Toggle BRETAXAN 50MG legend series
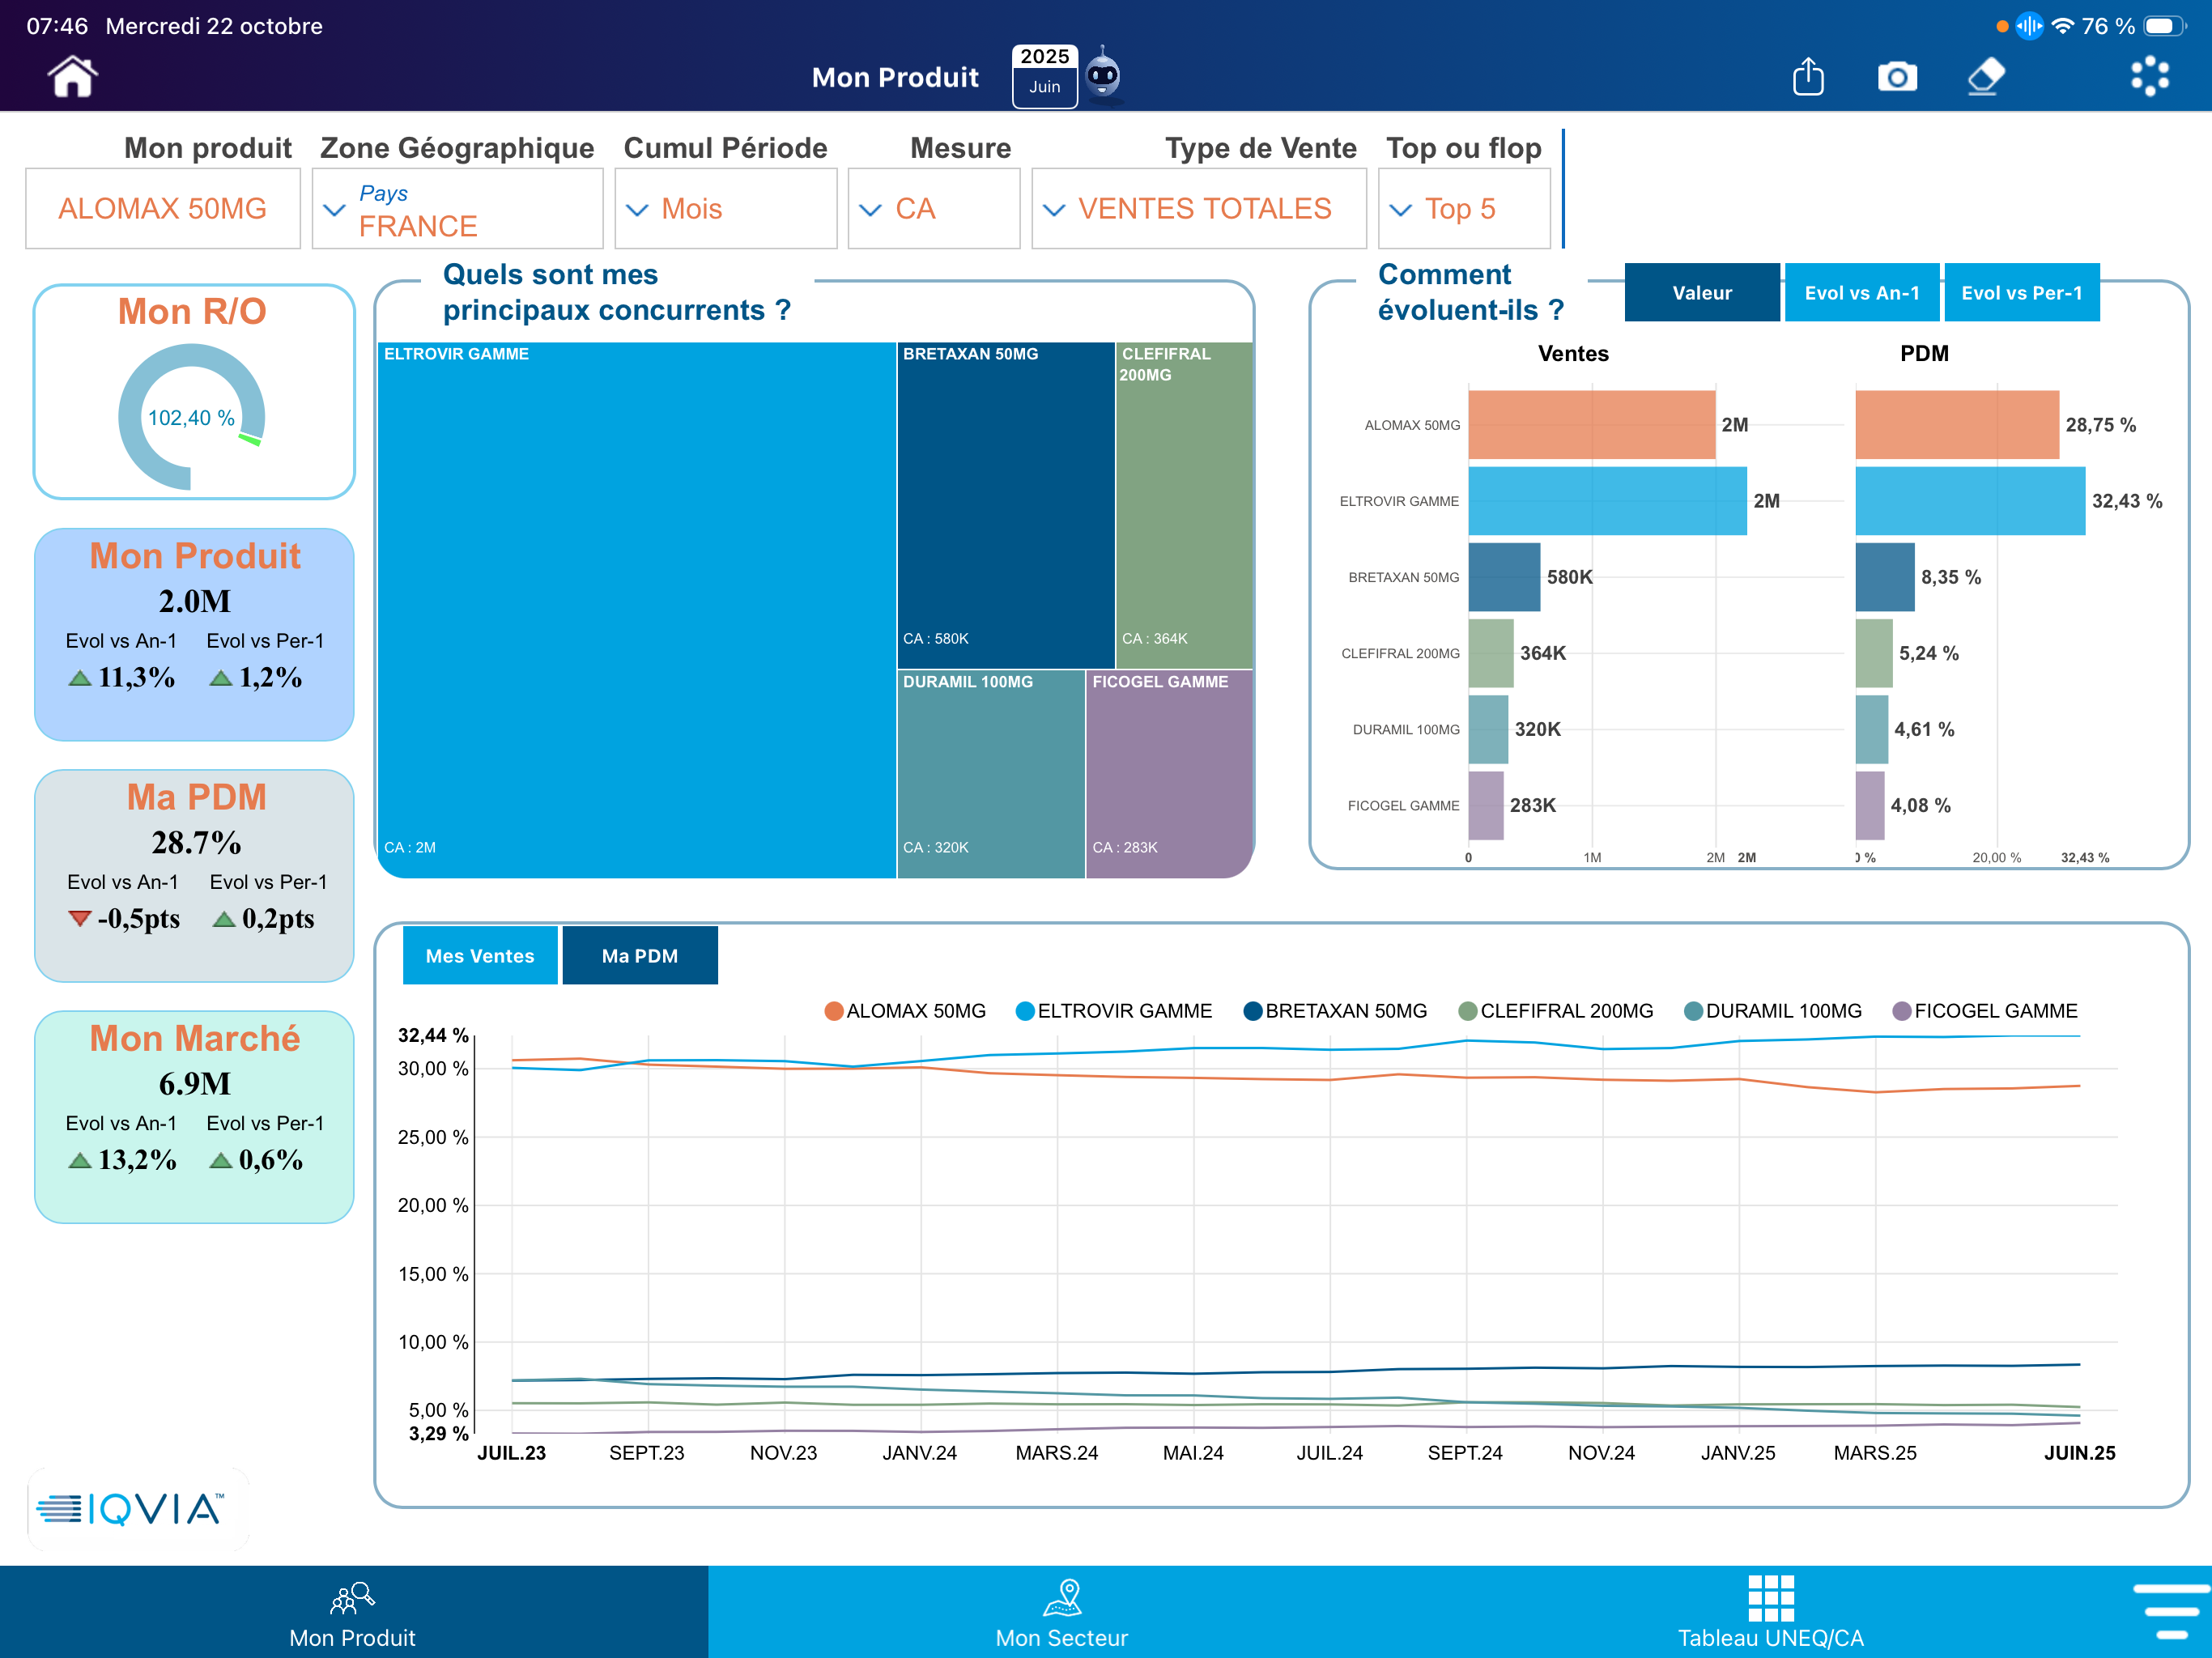The image size is (2212, 1658). (1334, 1011)
